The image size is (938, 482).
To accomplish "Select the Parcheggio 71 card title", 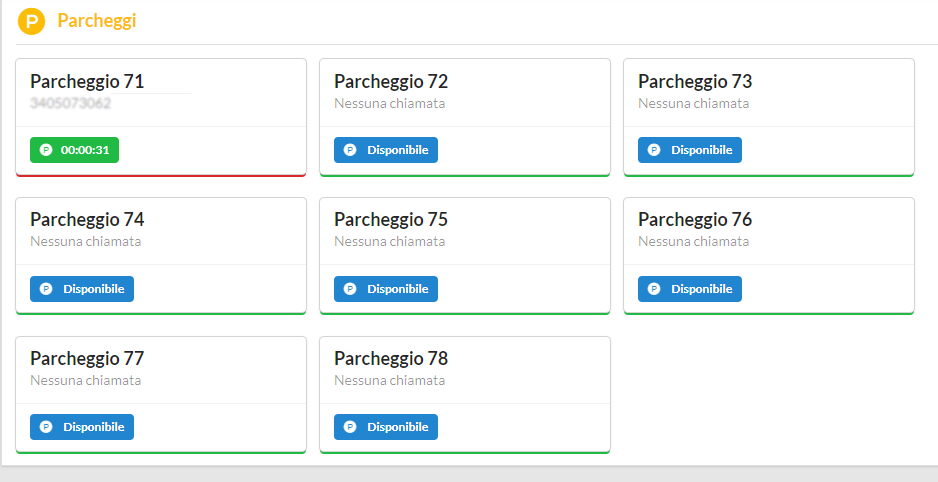I will click(x=87, y=82).
